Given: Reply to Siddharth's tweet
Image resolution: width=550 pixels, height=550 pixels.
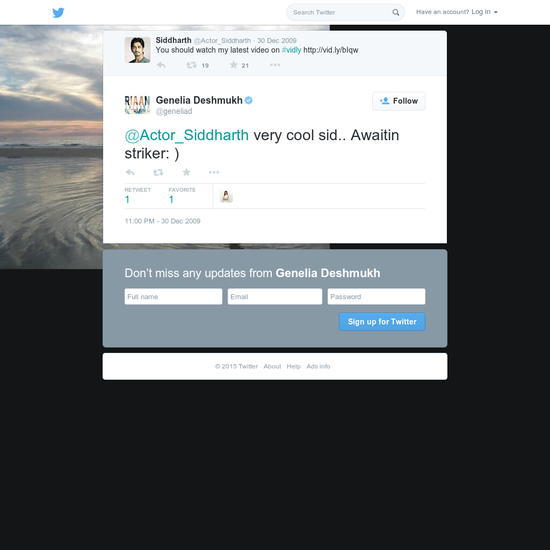Looking at the screenshot, I should click(161, 65).
